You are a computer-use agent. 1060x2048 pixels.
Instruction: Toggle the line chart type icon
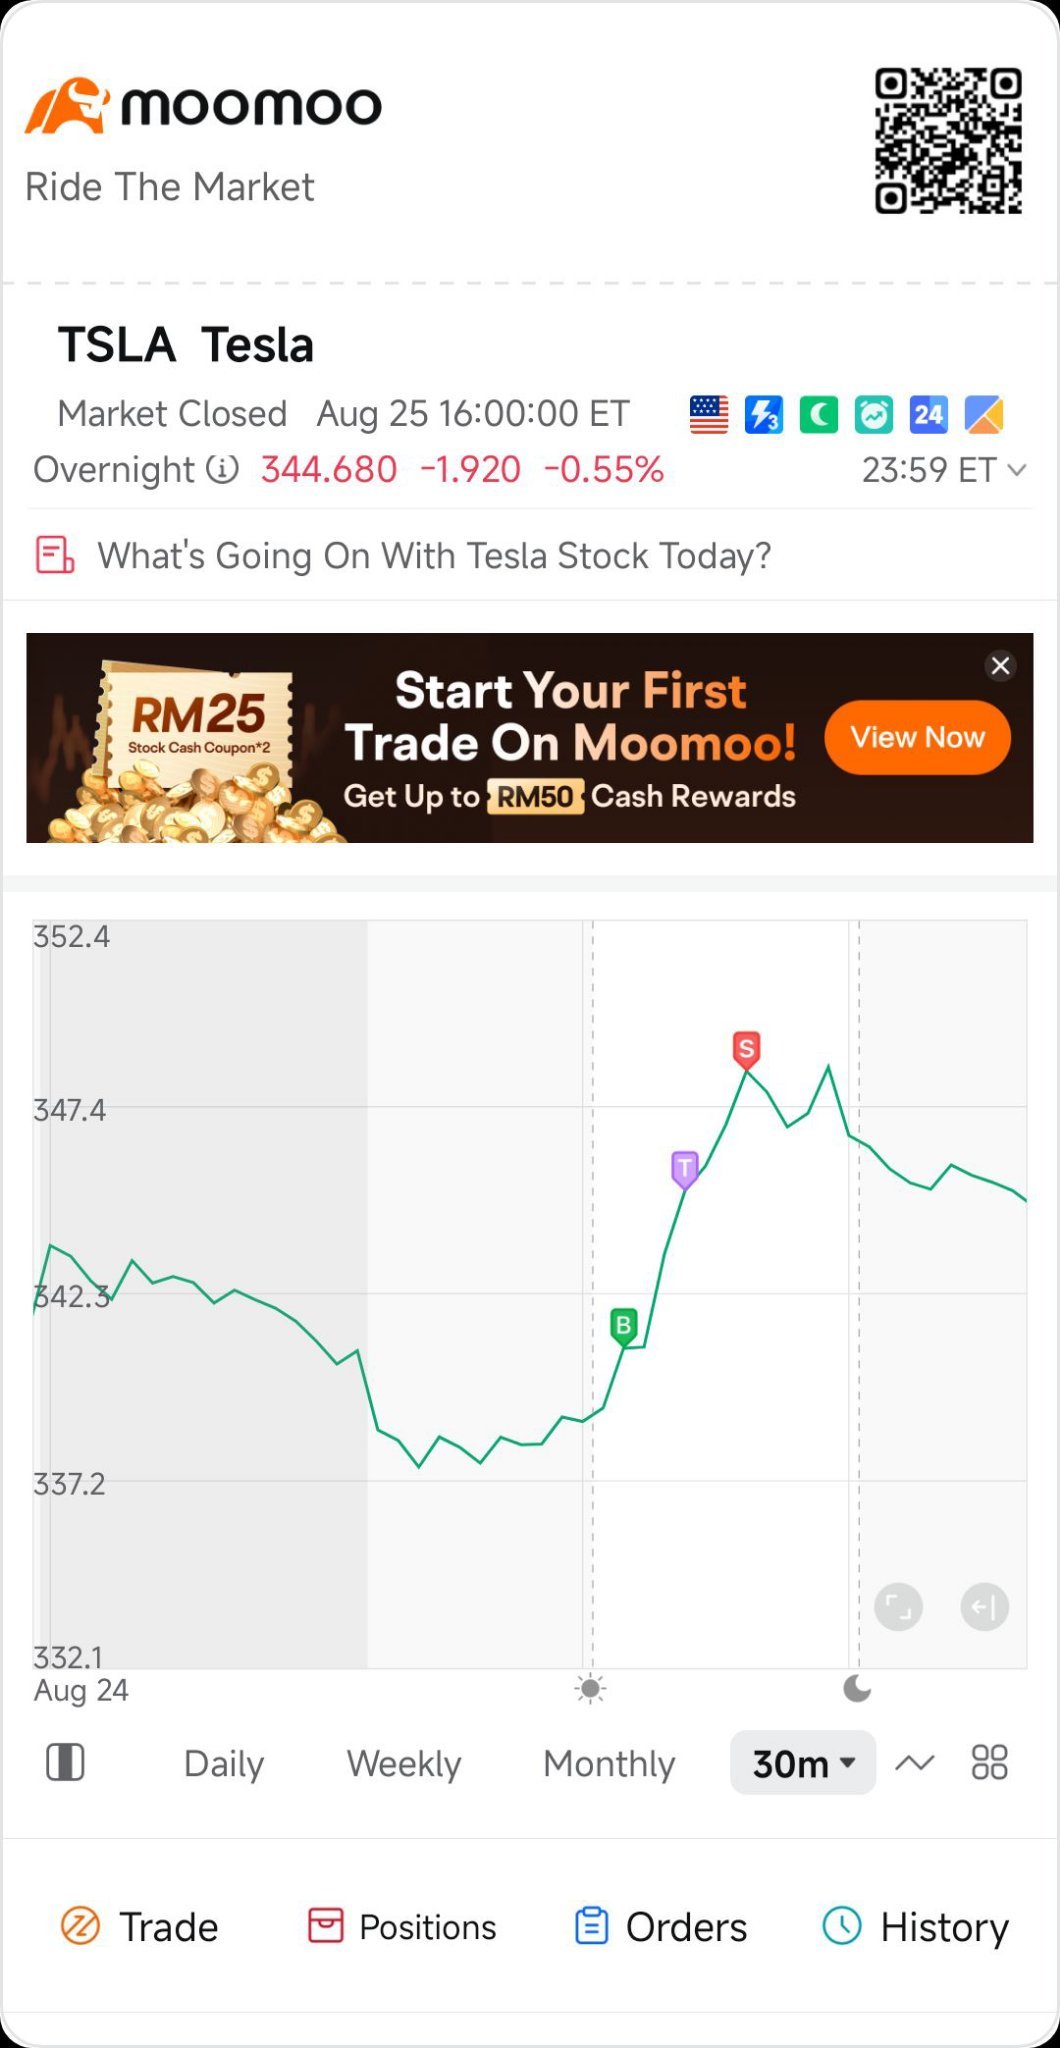tap(915, 1762)
